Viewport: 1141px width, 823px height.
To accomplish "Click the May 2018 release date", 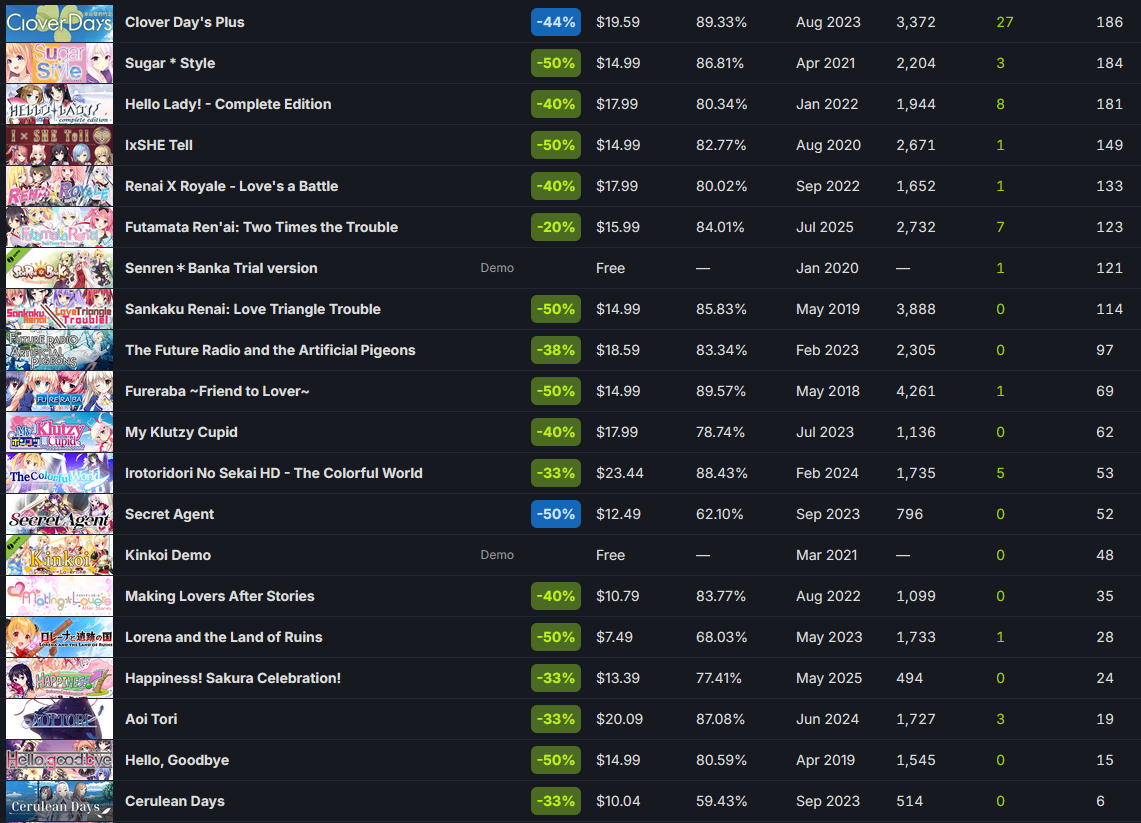I will [x=828, y=391].
